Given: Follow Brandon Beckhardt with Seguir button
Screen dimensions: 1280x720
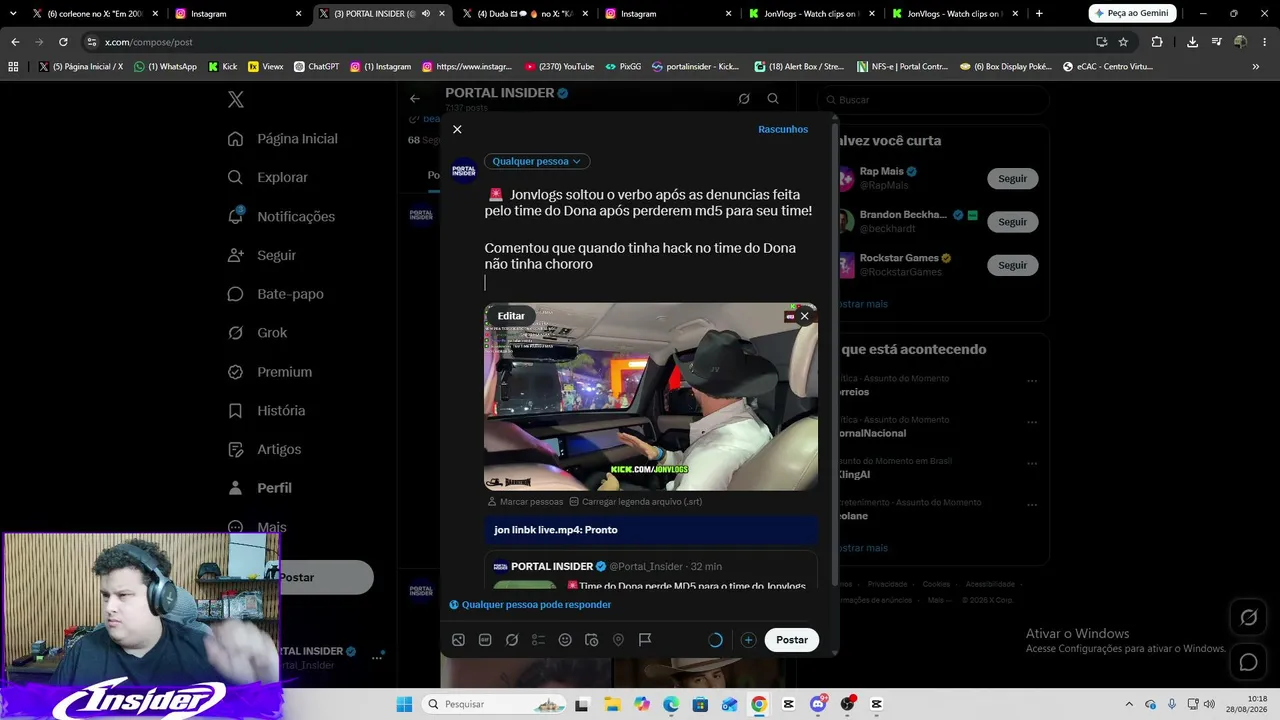Looking at the screenshot, I should (1012, 222).
